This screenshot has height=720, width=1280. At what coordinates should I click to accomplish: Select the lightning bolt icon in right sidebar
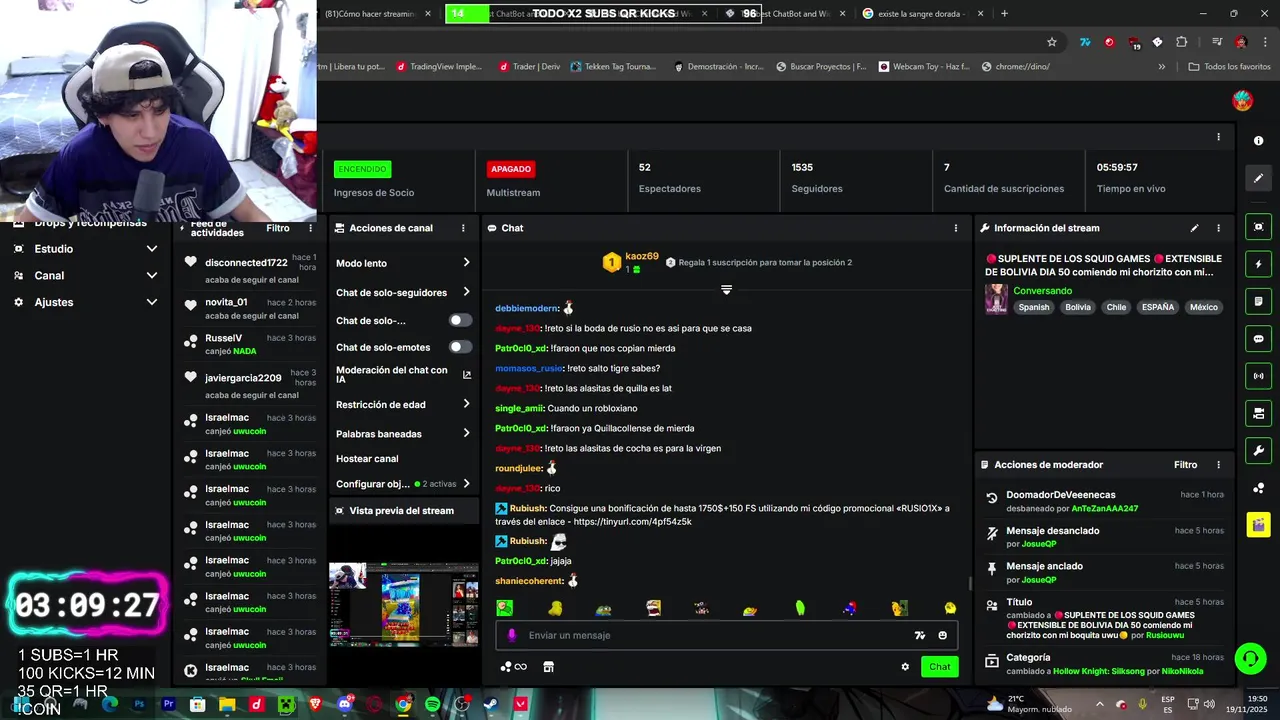coord(1258,264)
